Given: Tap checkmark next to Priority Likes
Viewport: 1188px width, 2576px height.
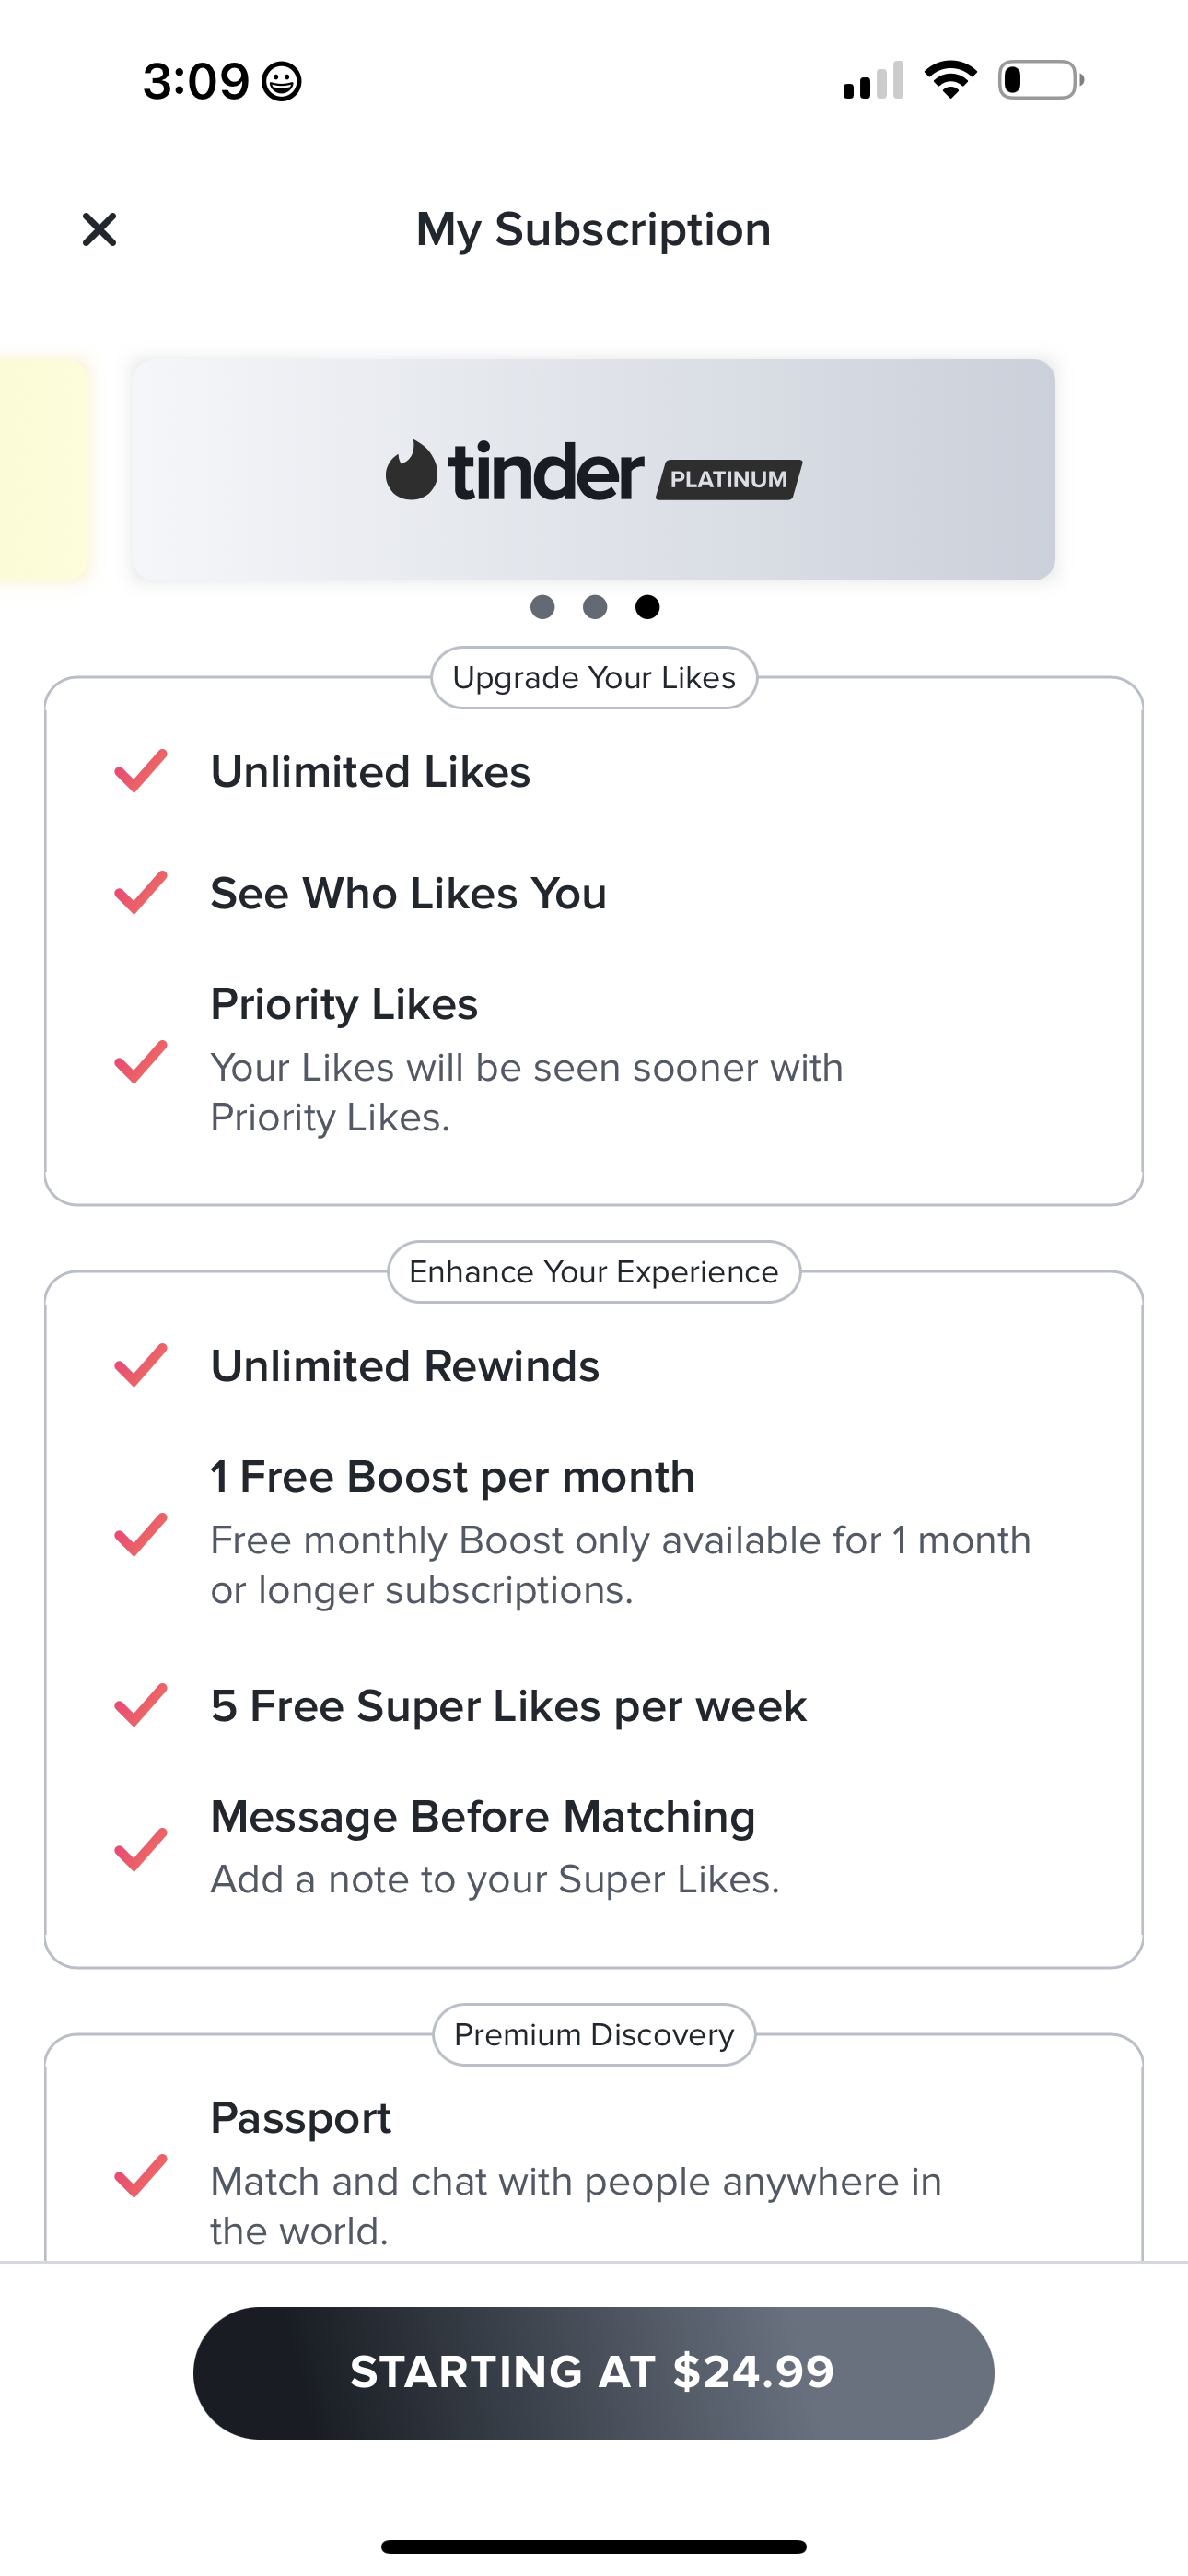Looking at the screenshot, I should (141, 1061).
